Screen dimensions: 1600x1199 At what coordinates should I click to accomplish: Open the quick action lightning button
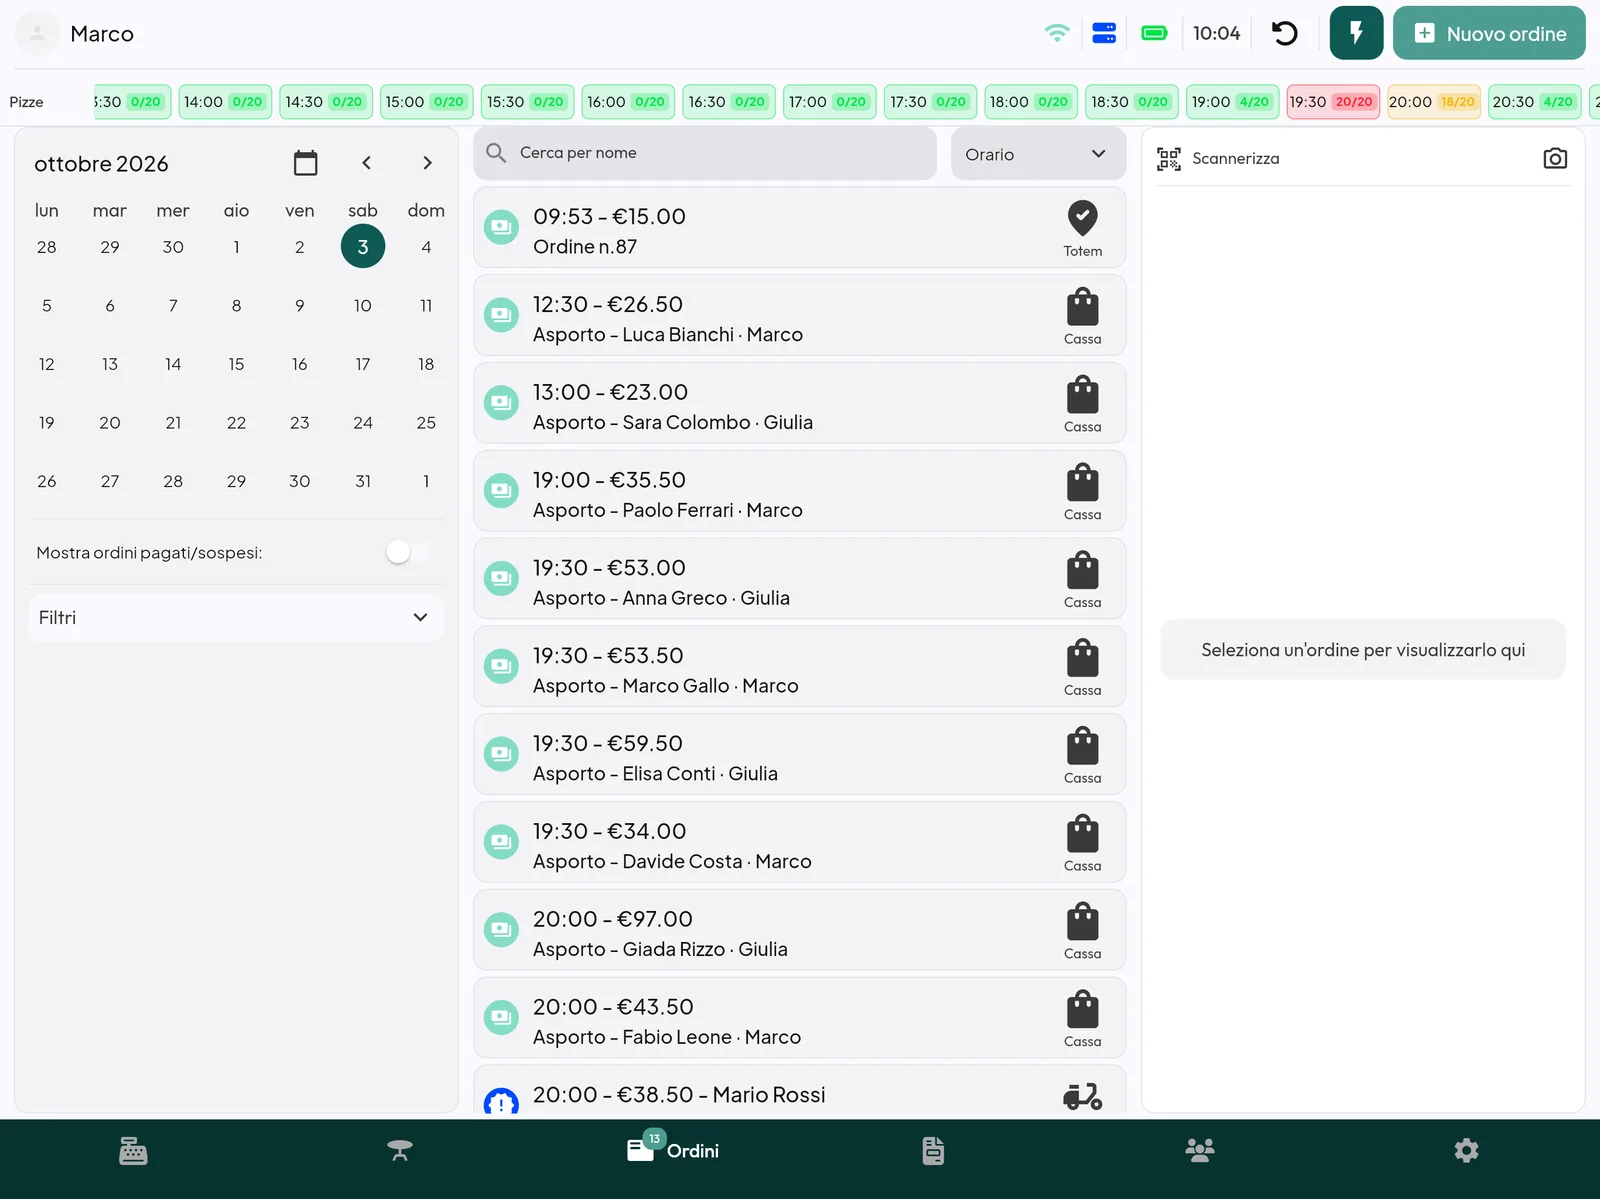click(x=1356, y=33)
